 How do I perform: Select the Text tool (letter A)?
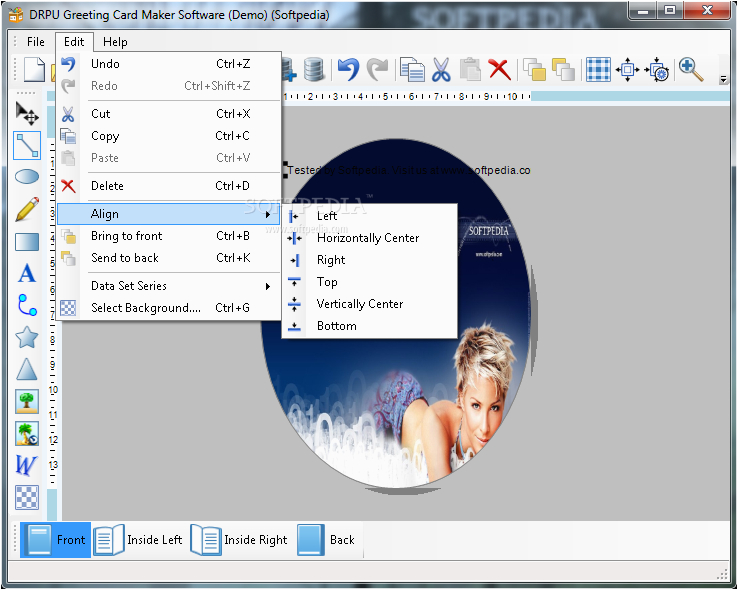[x=27, y=273]
